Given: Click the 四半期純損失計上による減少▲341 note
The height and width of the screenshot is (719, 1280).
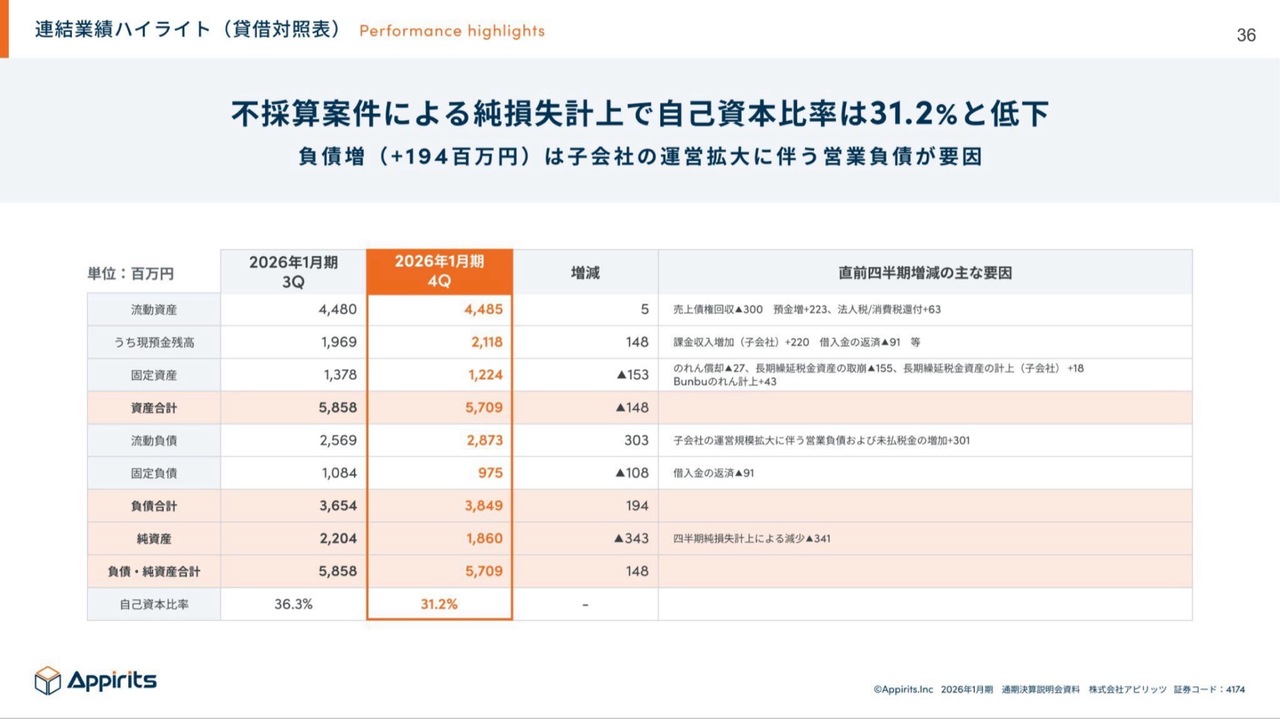Looking at the screenshot, I should [752, 539].
